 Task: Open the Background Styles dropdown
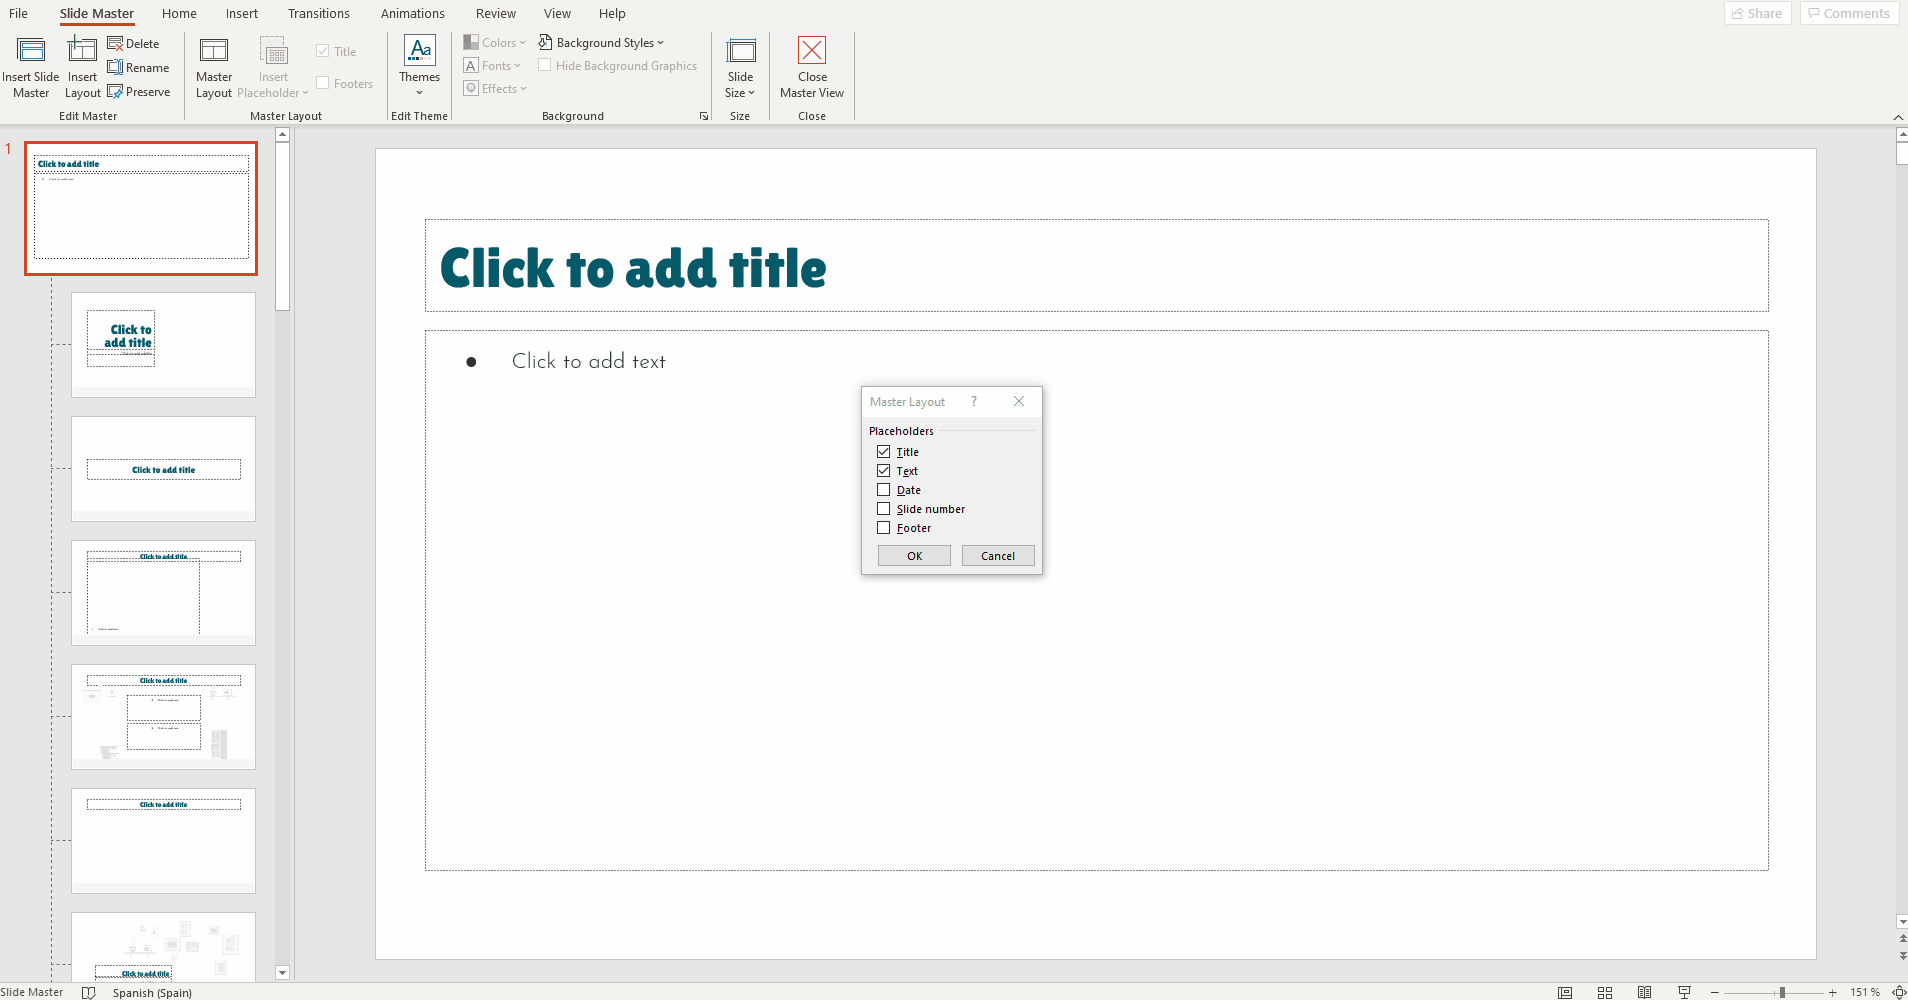pos(602,43)
